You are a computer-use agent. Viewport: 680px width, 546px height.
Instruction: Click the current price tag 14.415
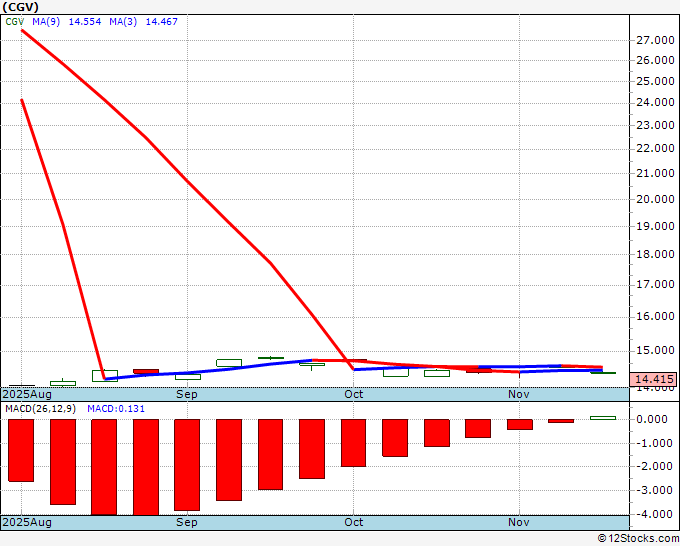(654, 379)
